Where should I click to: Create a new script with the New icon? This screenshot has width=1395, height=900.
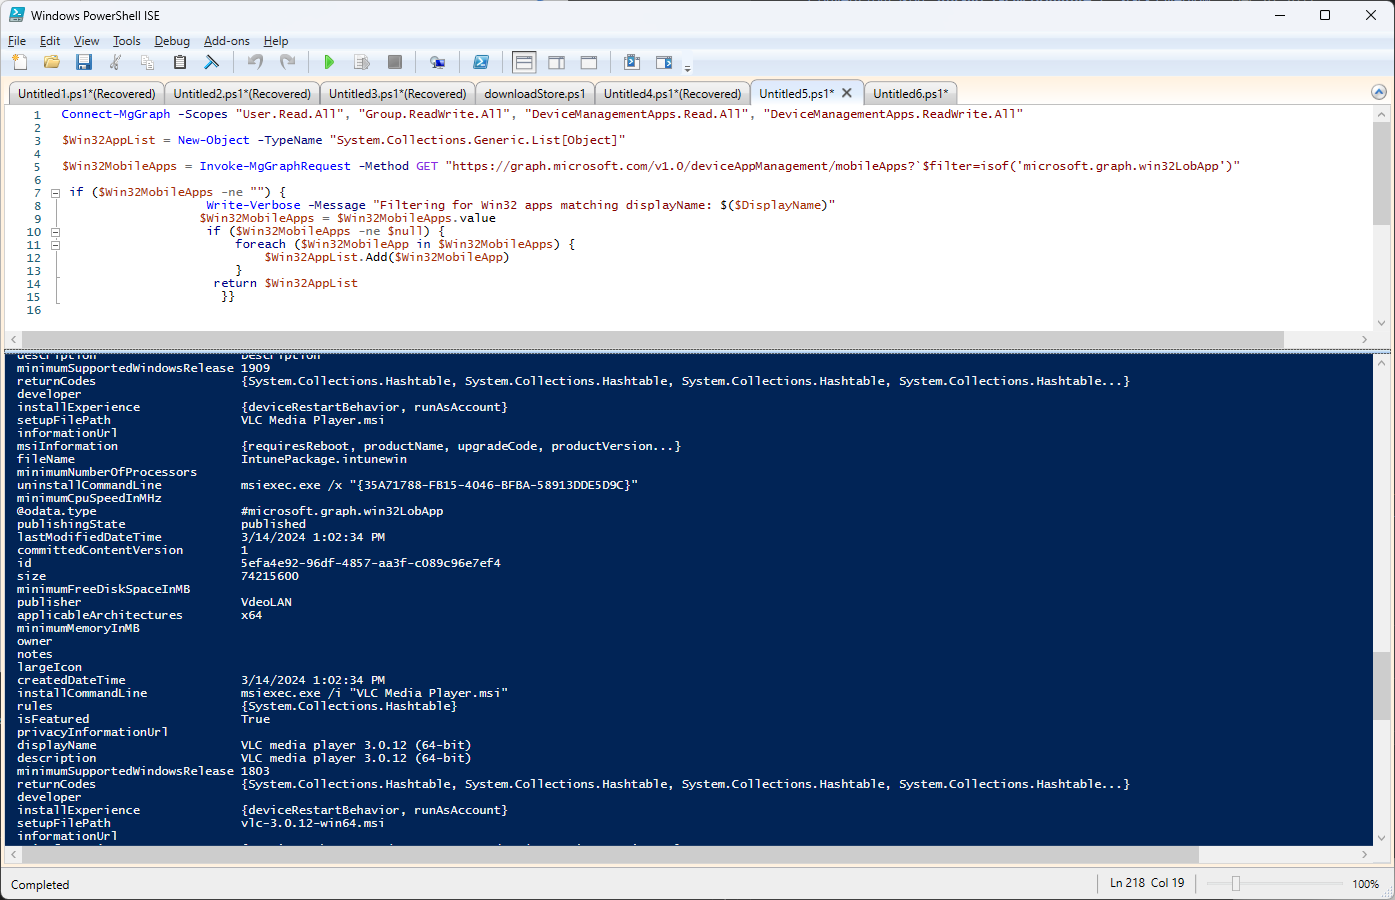[20, 62]
